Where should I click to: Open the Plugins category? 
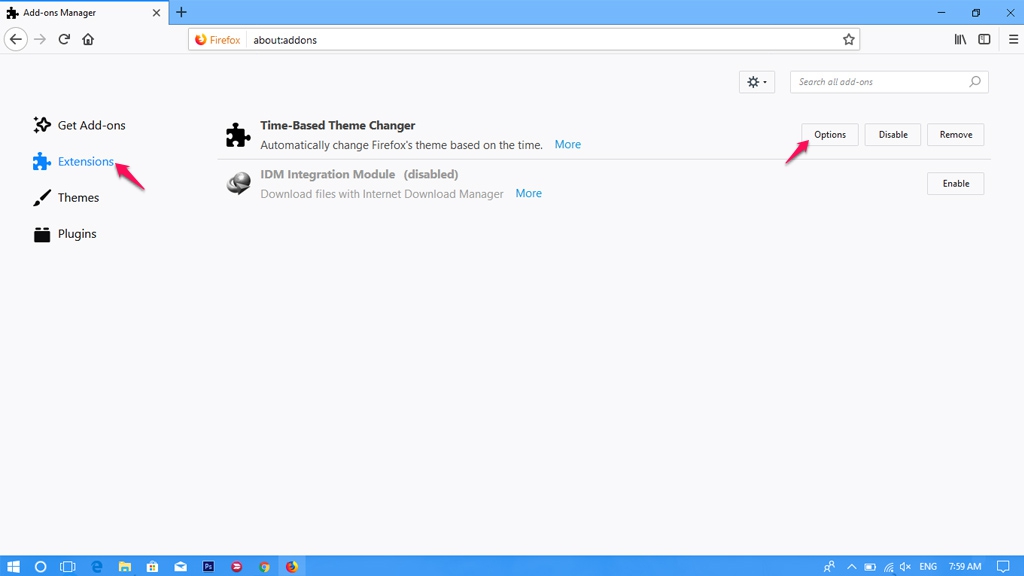click(x=65, y=234)
